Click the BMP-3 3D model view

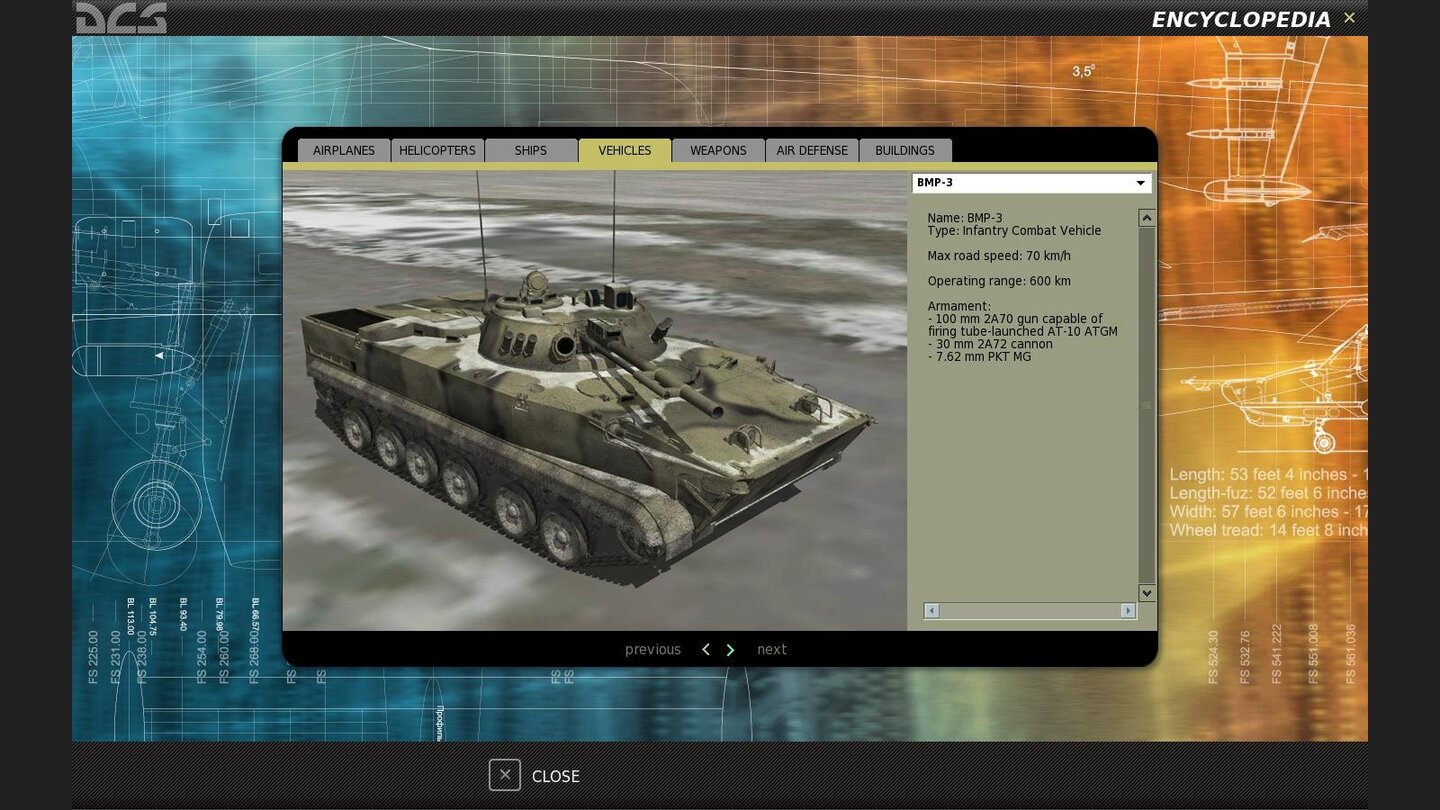click(x=594, y=400)
